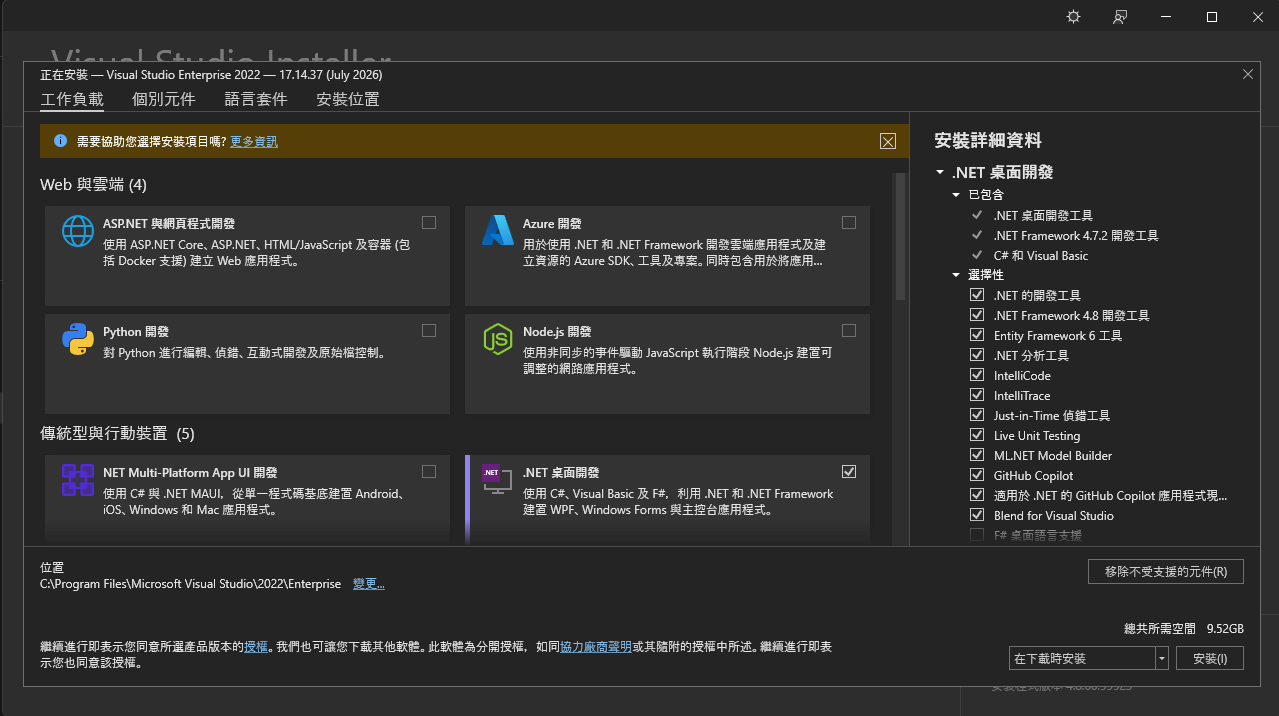Screen dimensions: 1279x716
Task: Click the 安裝詳細資料 heading
Action: click(x=987, y=140)
